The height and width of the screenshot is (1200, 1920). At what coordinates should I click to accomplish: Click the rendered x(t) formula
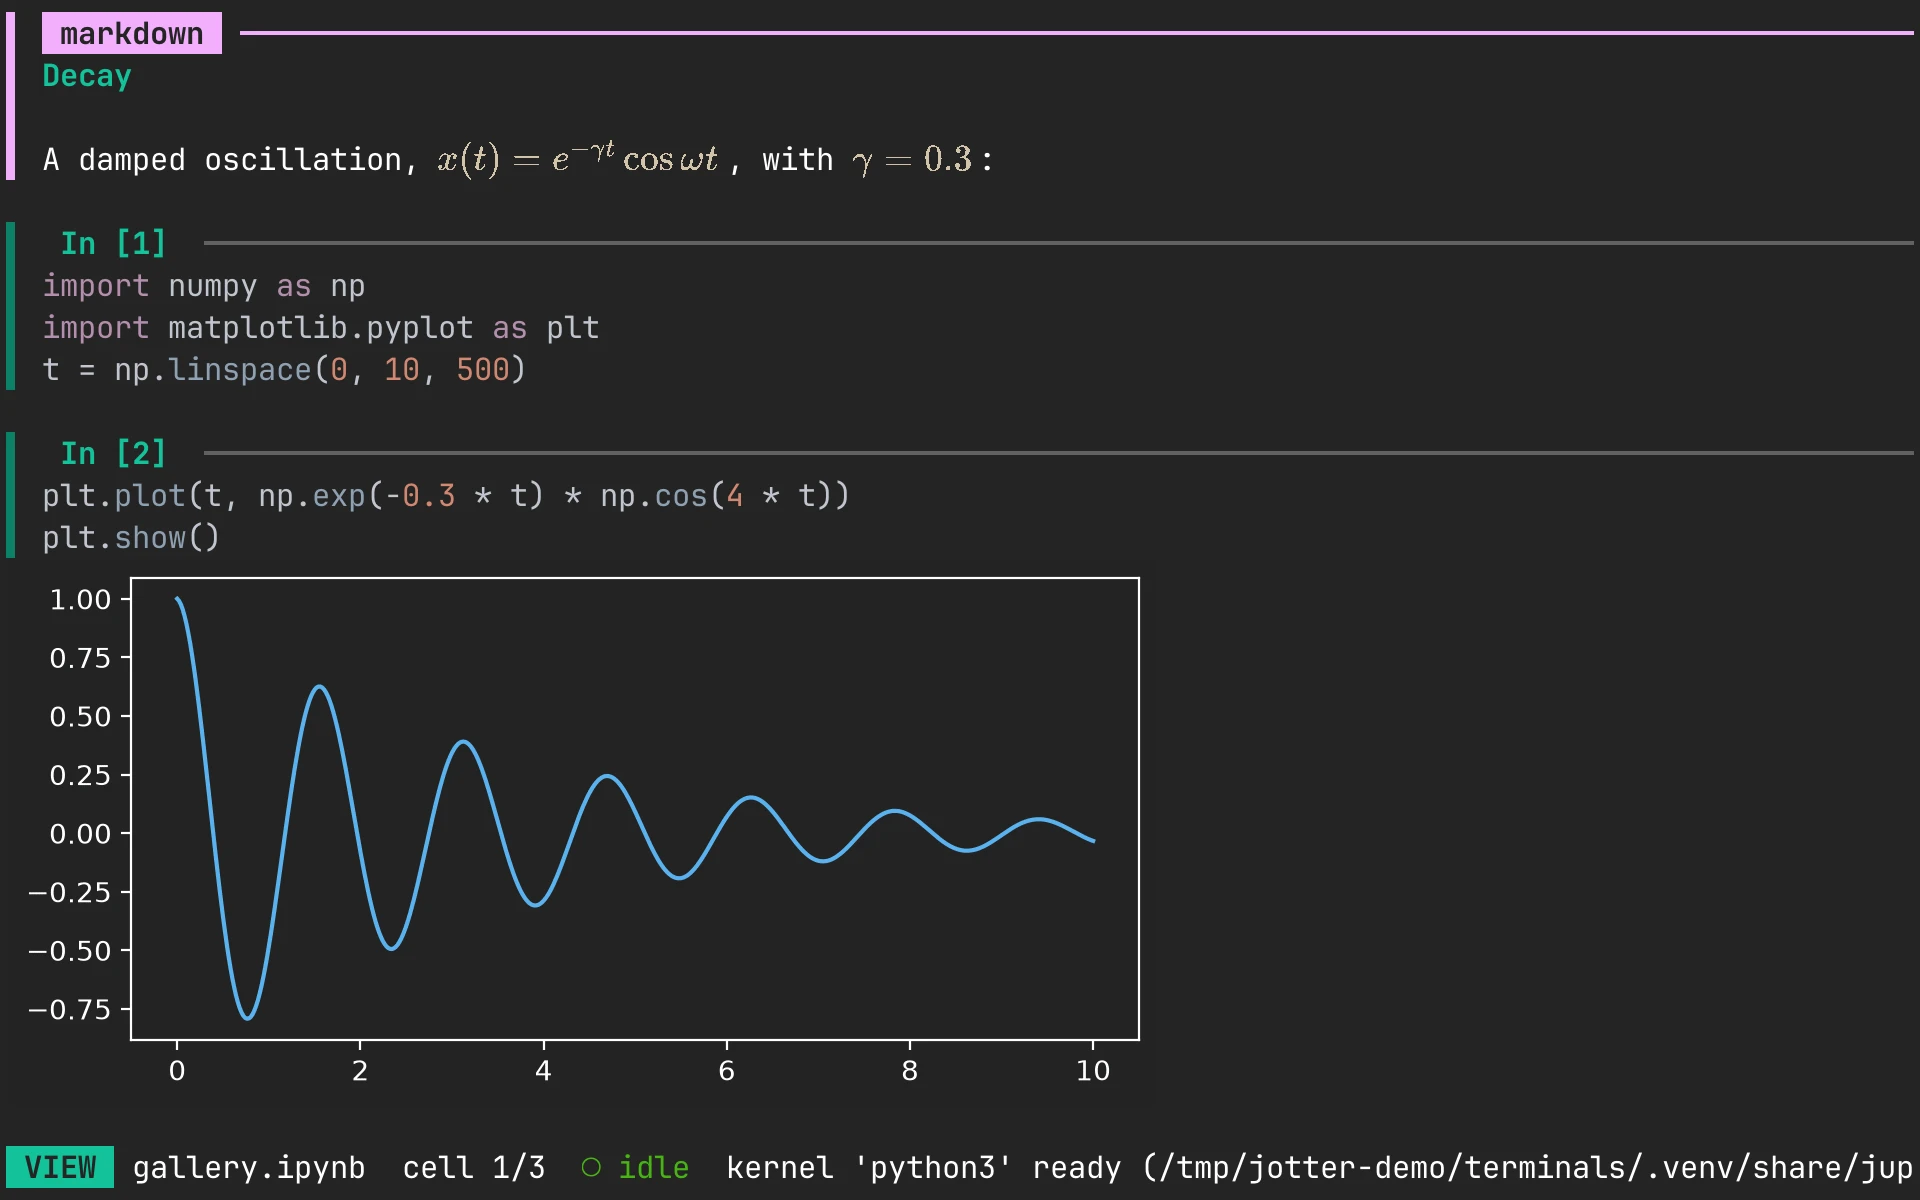(x=578, y=158)
